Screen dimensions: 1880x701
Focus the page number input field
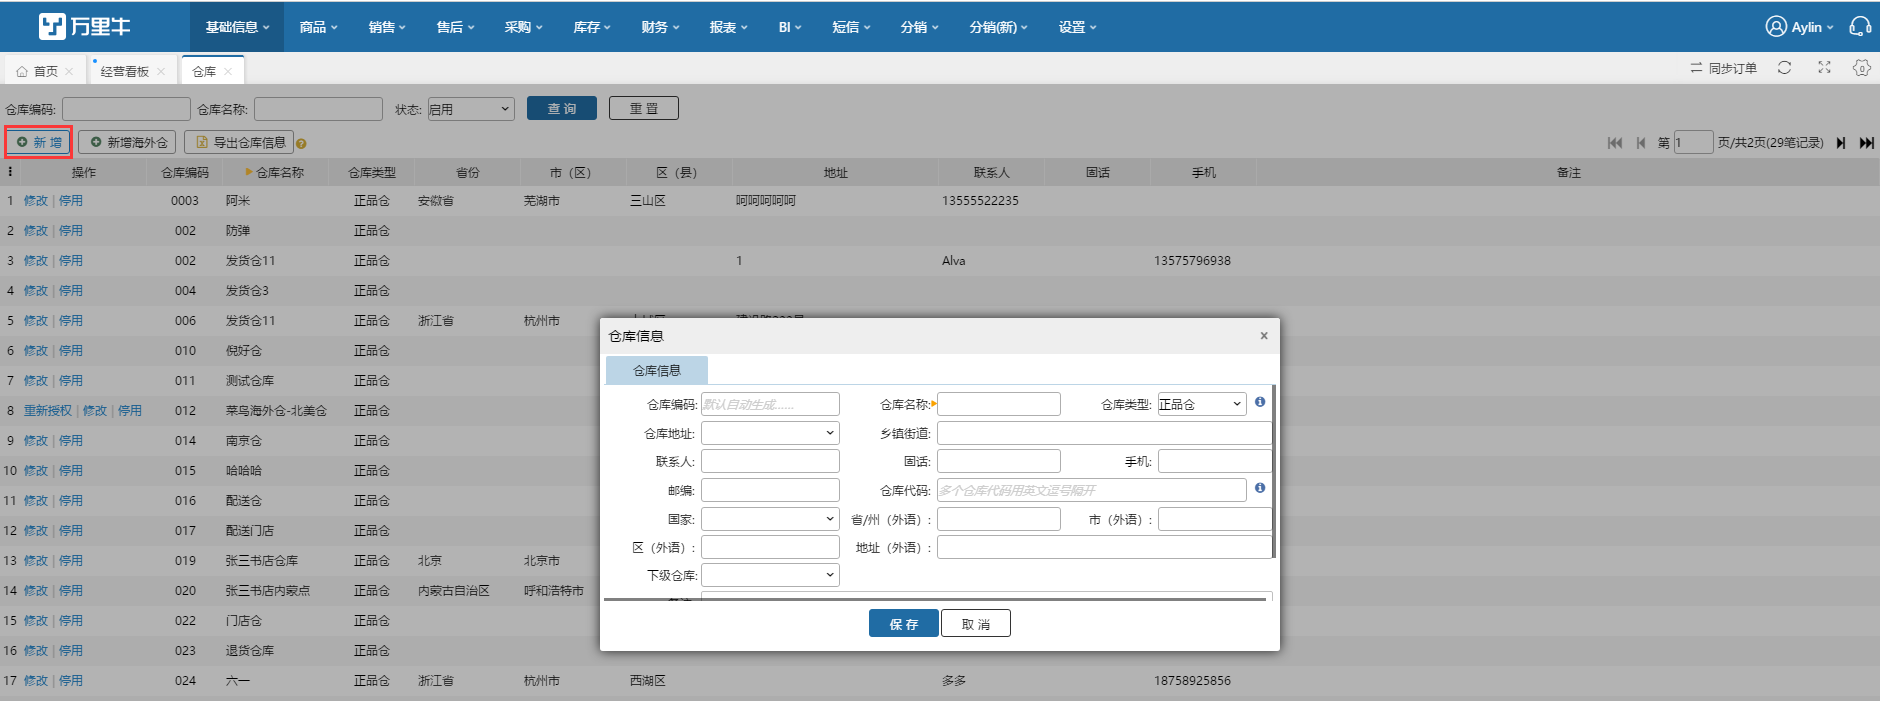(1693, 142)
